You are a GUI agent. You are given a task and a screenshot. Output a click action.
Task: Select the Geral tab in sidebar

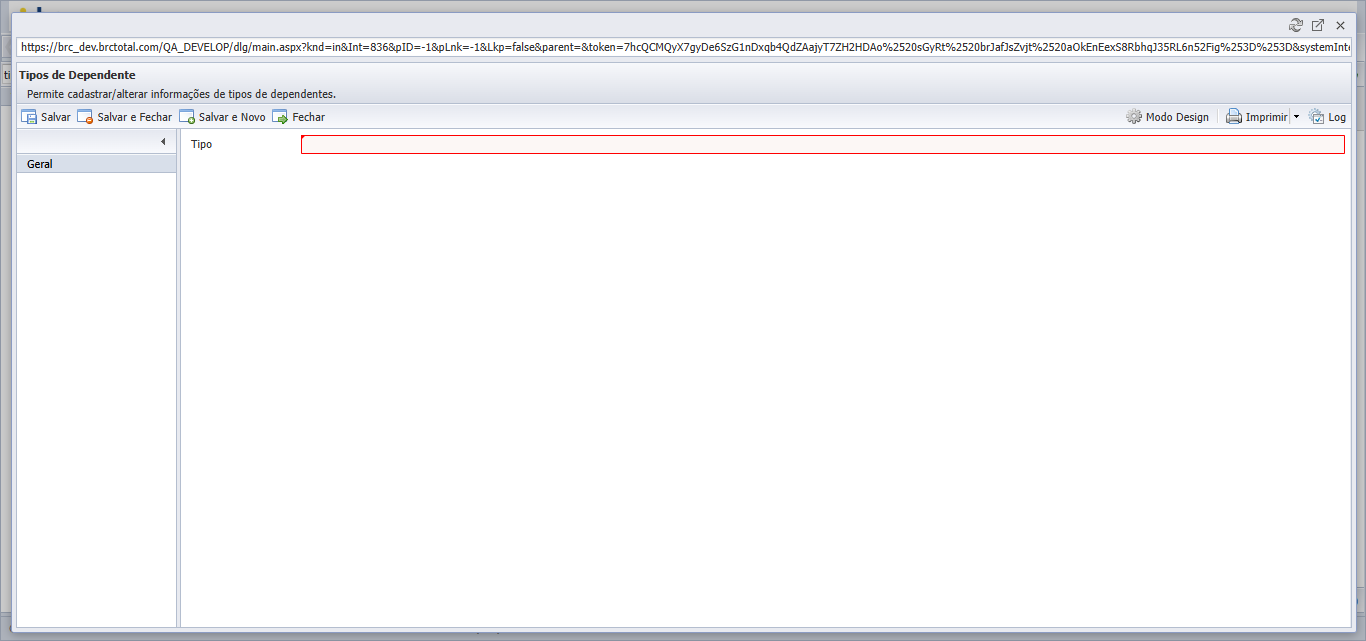pos(97,164)
